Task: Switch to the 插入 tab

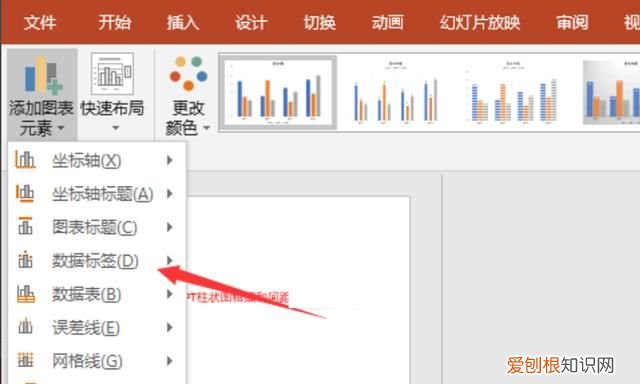Action: click(183, 22)
